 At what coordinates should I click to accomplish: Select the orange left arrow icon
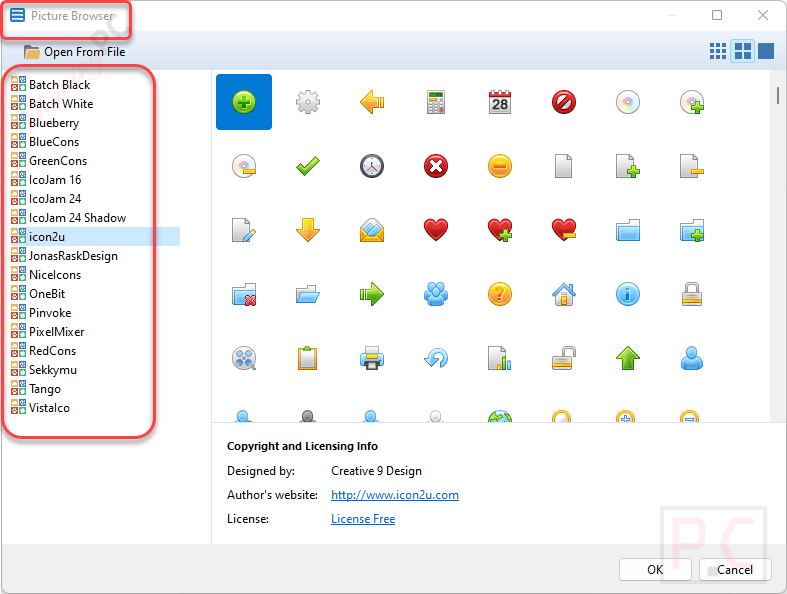point(372,102)
